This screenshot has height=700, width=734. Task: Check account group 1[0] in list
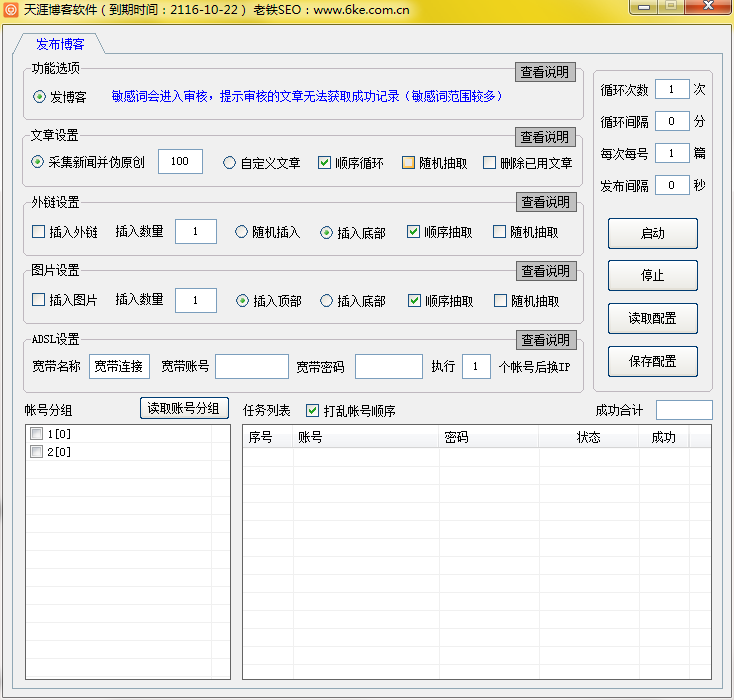(x=37, y=434)
